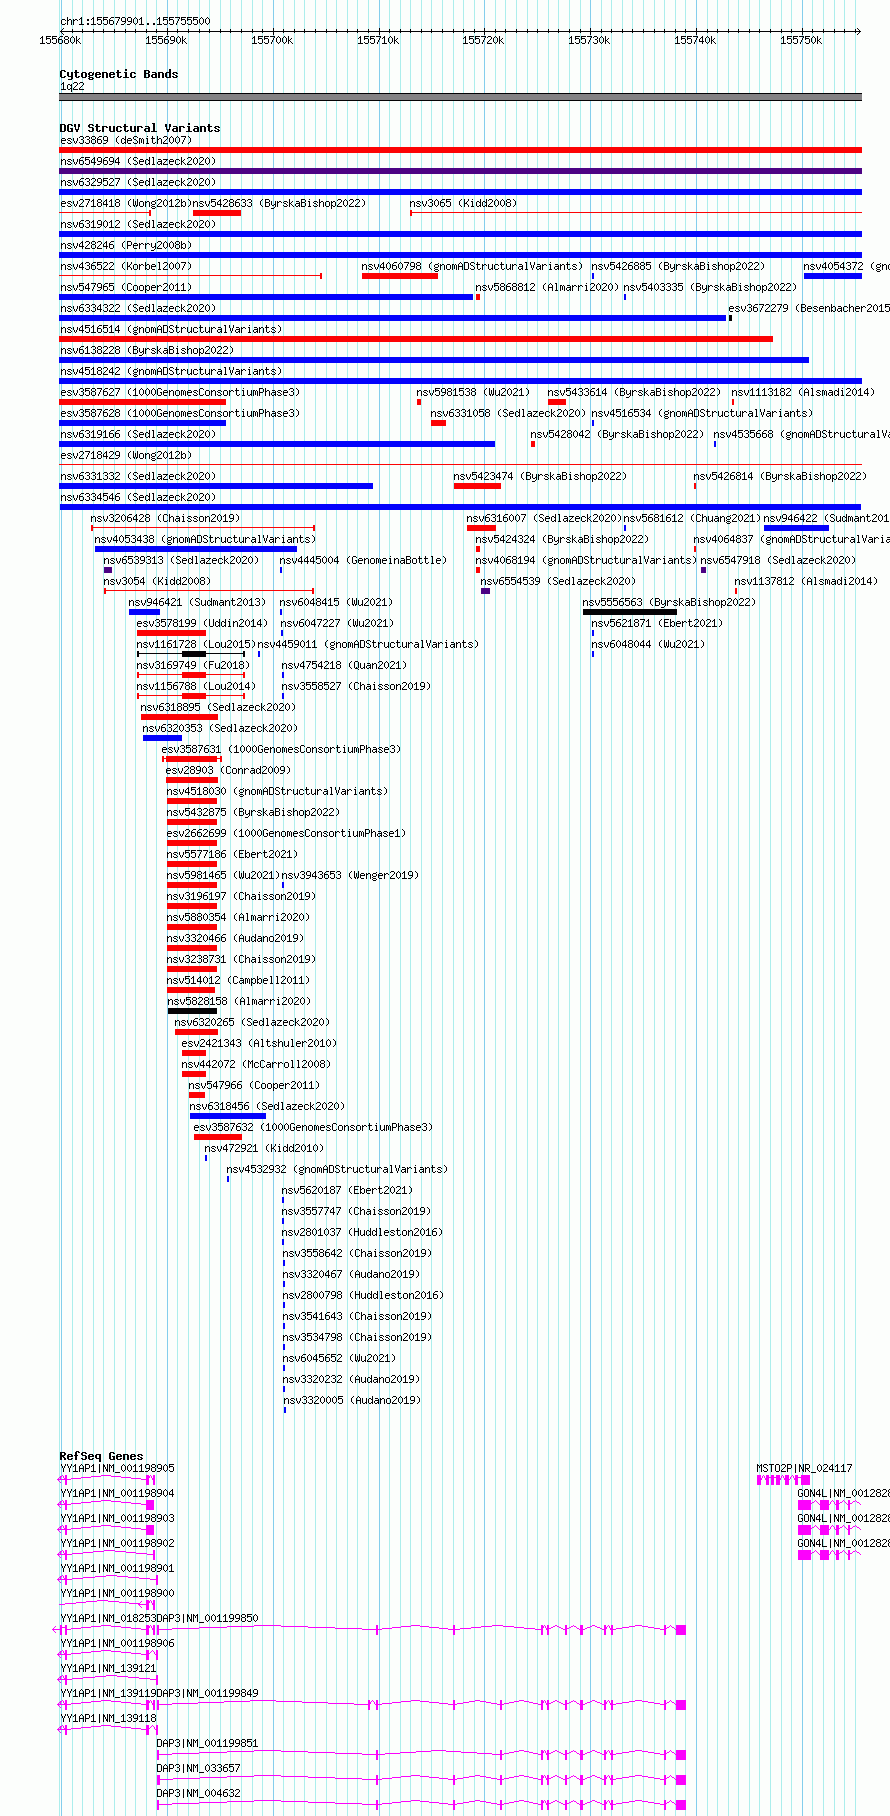
Task: Select the black bar under nsv5556563
Action: [x=630, y=612]
